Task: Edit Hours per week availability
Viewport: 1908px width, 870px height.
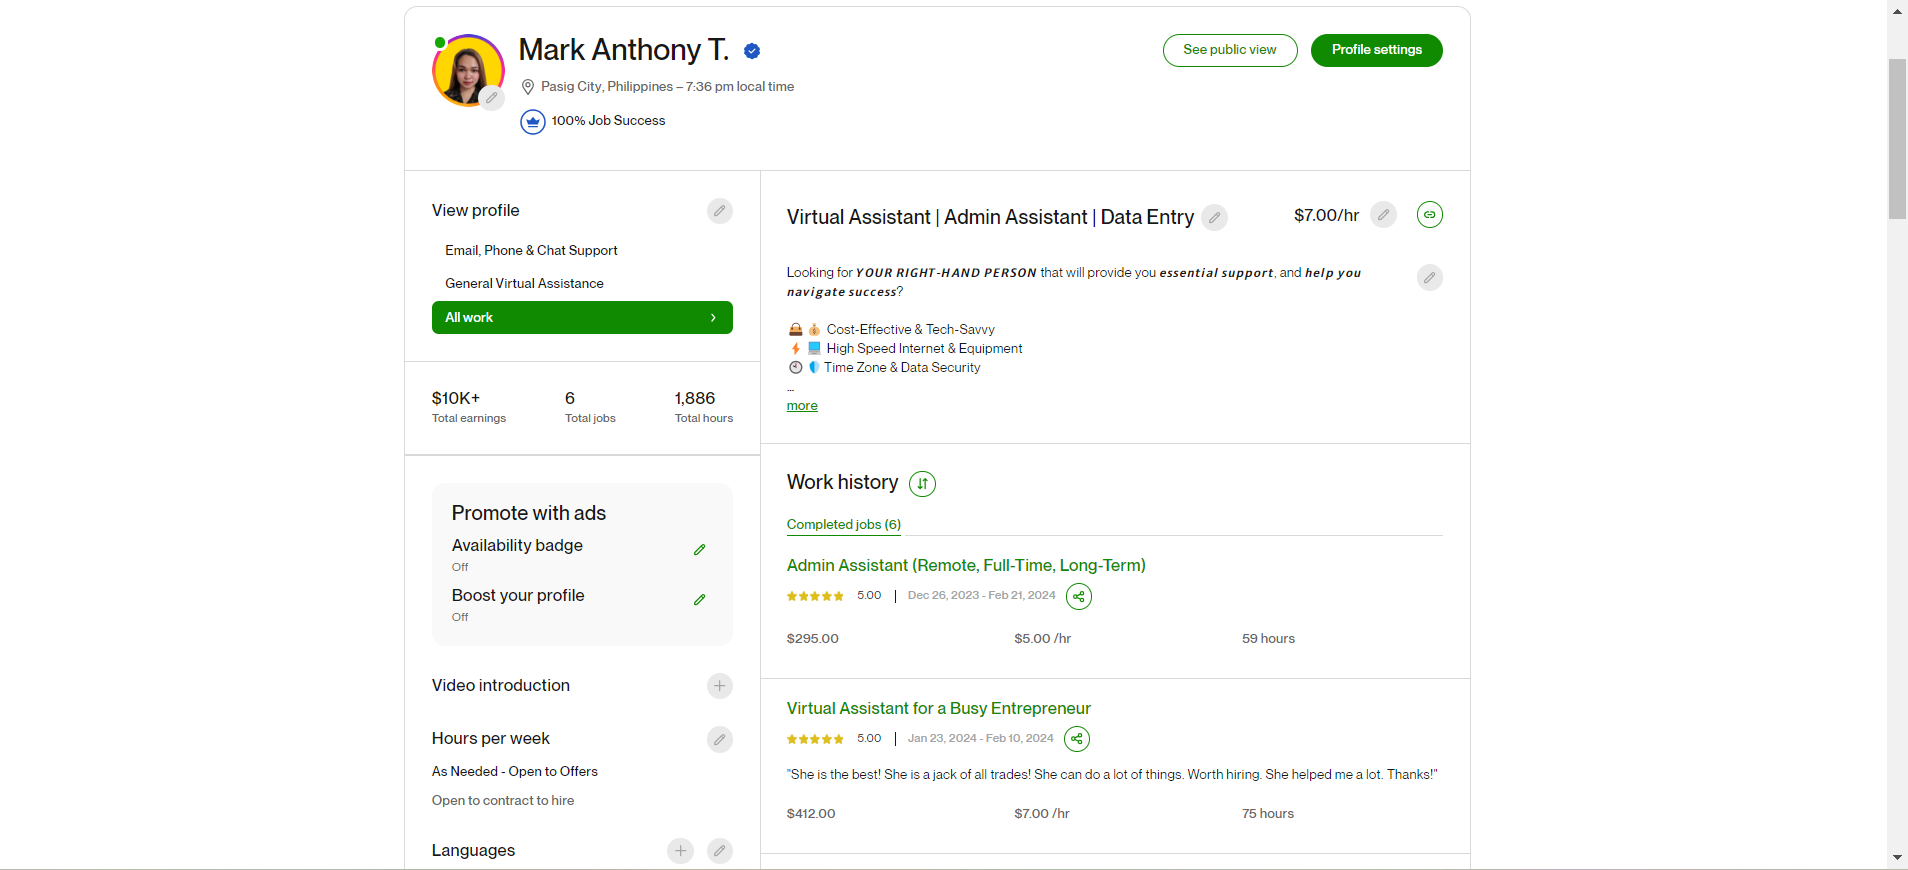Action: [x=719, y=740]
